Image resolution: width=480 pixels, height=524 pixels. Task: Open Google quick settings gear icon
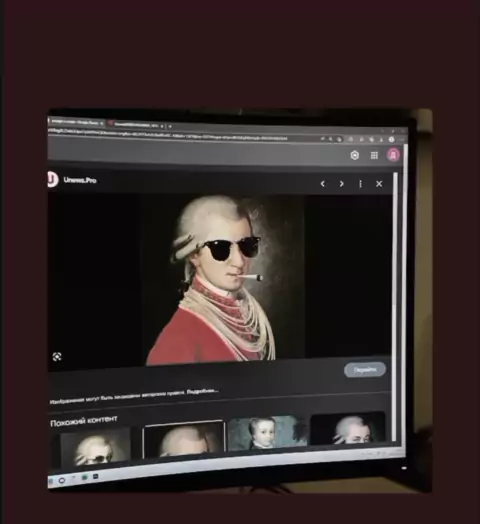(355, 155)
